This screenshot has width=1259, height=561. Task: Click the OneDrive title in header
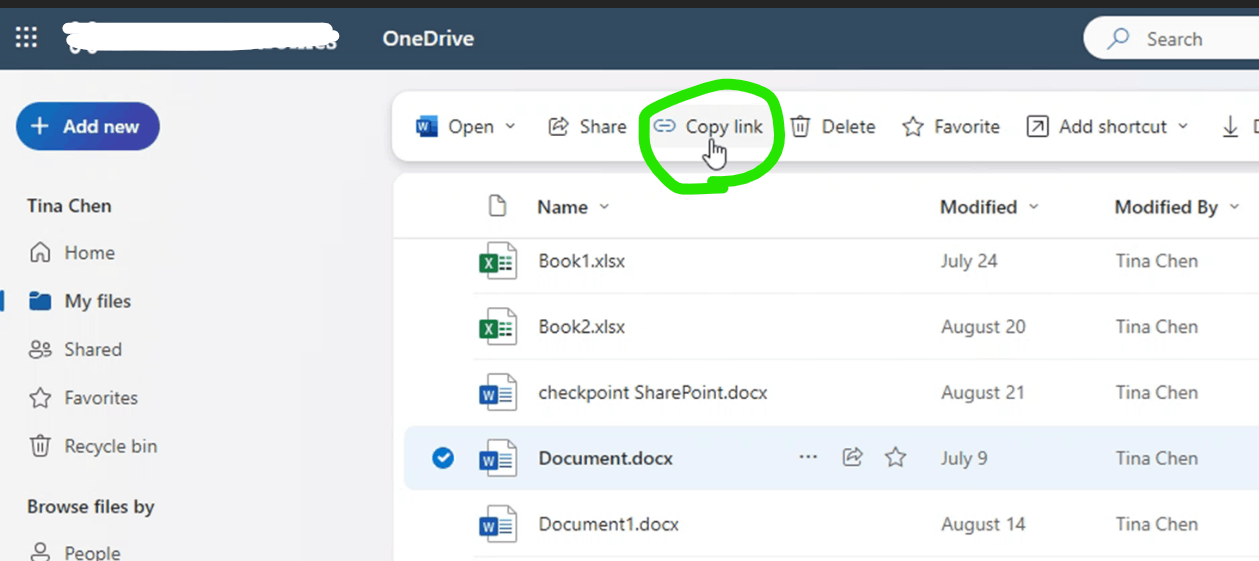428,39
